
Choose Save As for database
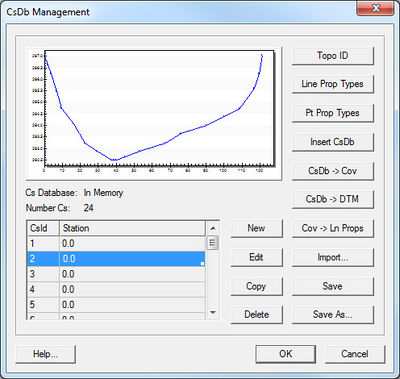tap(333, 315)
